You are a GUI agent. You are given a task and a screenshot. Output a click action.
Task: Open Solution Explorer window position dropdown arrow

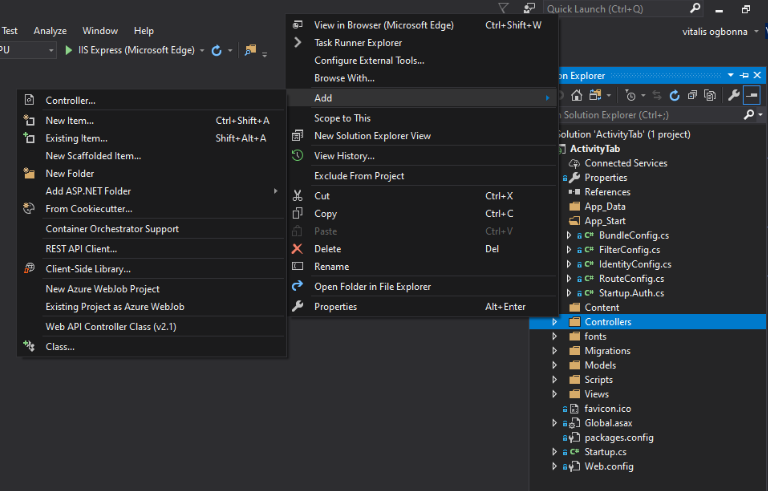(730, 75)
